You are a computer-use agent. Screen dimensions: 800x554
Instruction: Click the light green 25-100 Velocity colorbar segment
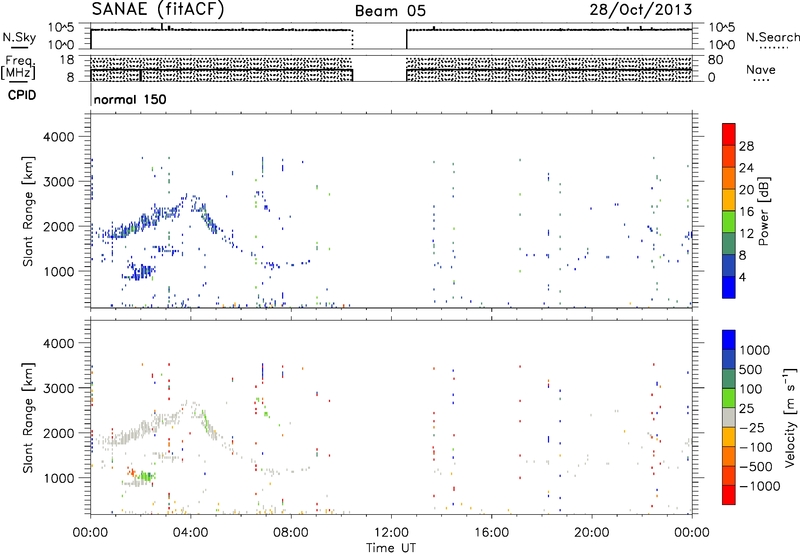[x=729, y=398]
